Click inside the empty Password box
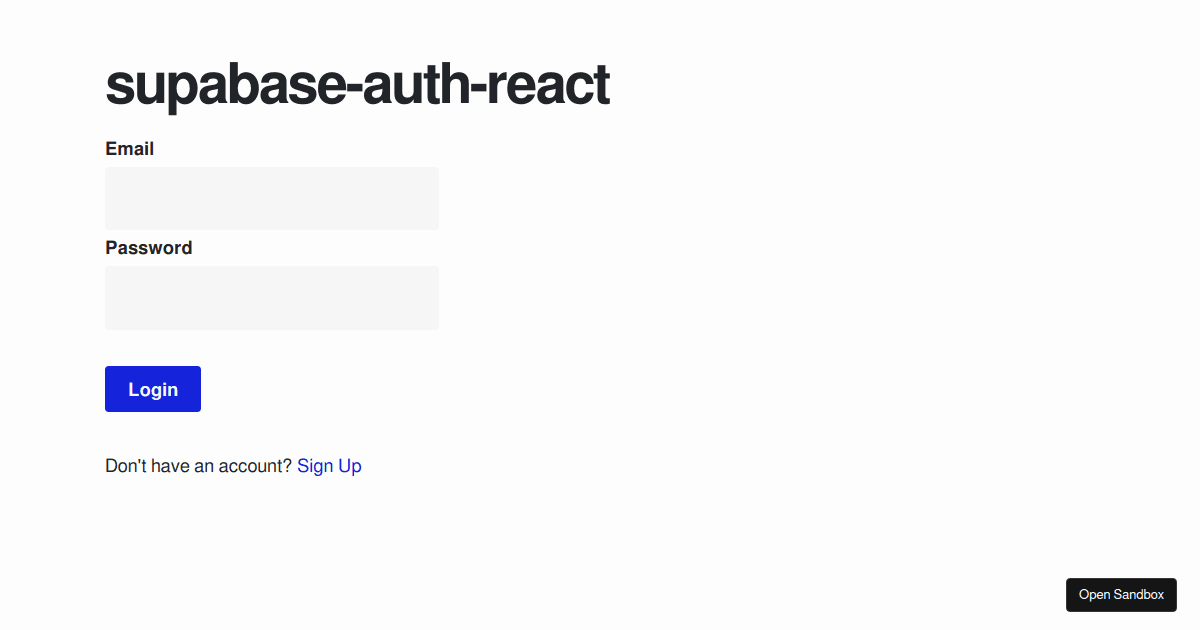 point(271,297)
